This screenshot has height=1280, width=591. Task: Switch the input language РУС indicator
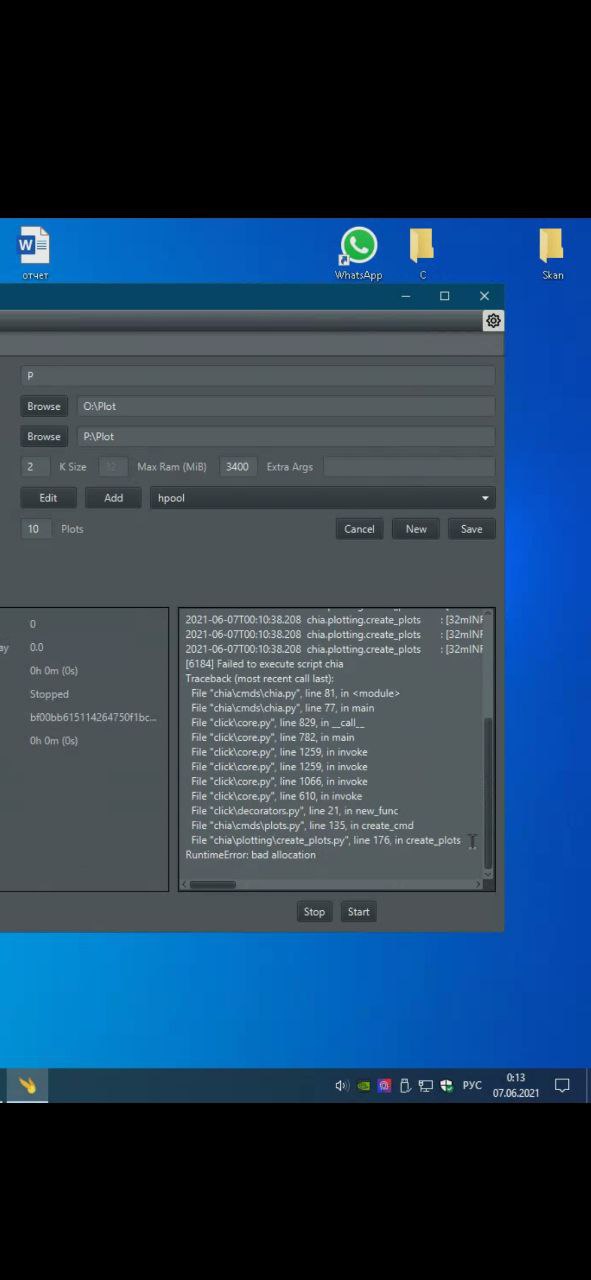pos(472,1086)
